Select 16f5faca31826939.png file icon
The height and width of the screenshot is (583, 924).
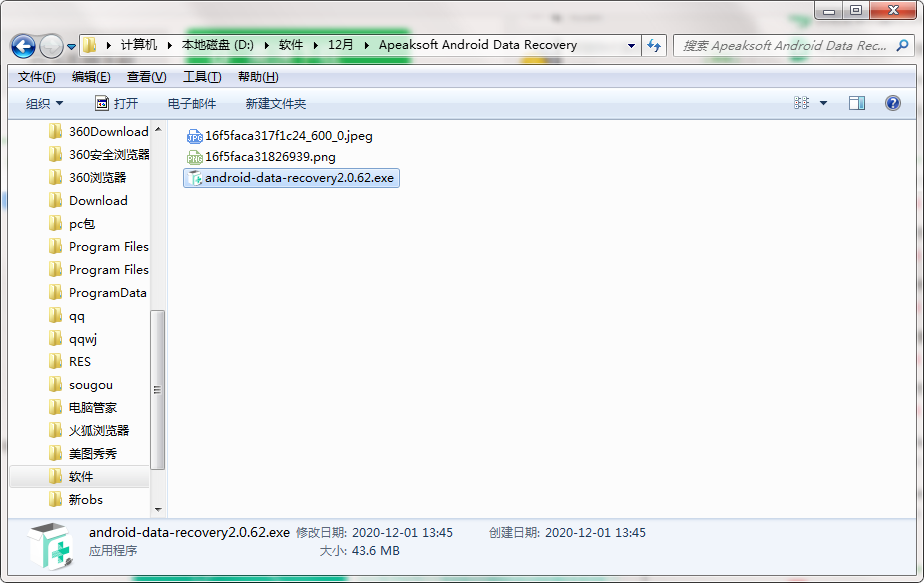194,157
